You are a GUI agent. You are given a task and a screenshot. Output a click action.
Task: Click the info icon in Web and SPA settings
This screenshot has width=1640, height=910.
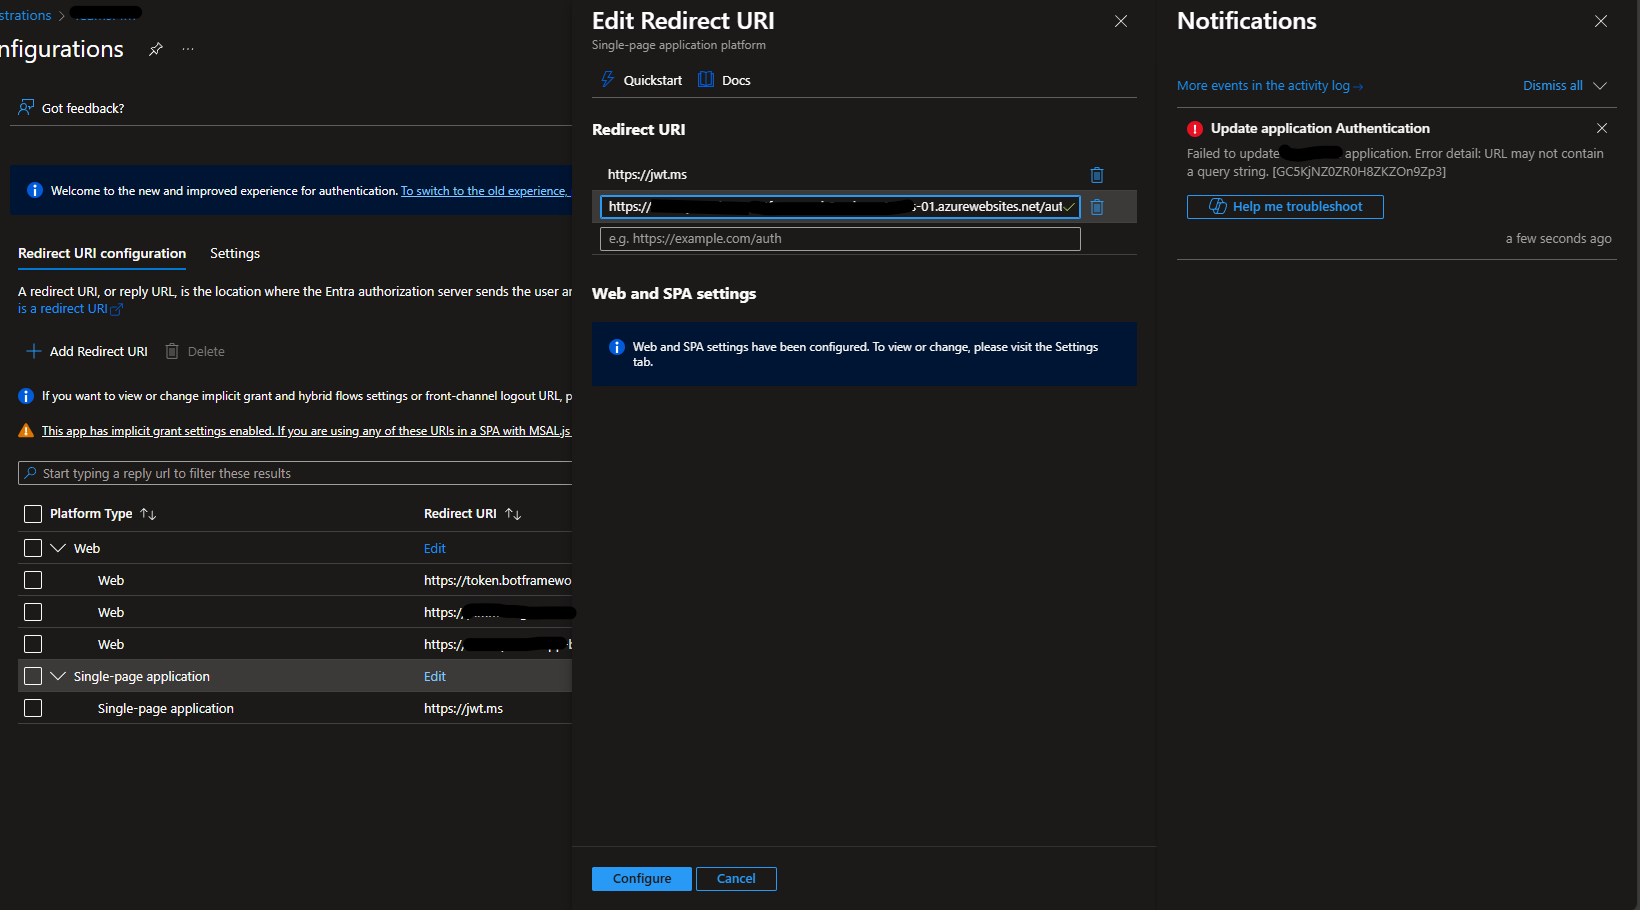[x=617, y=347]
